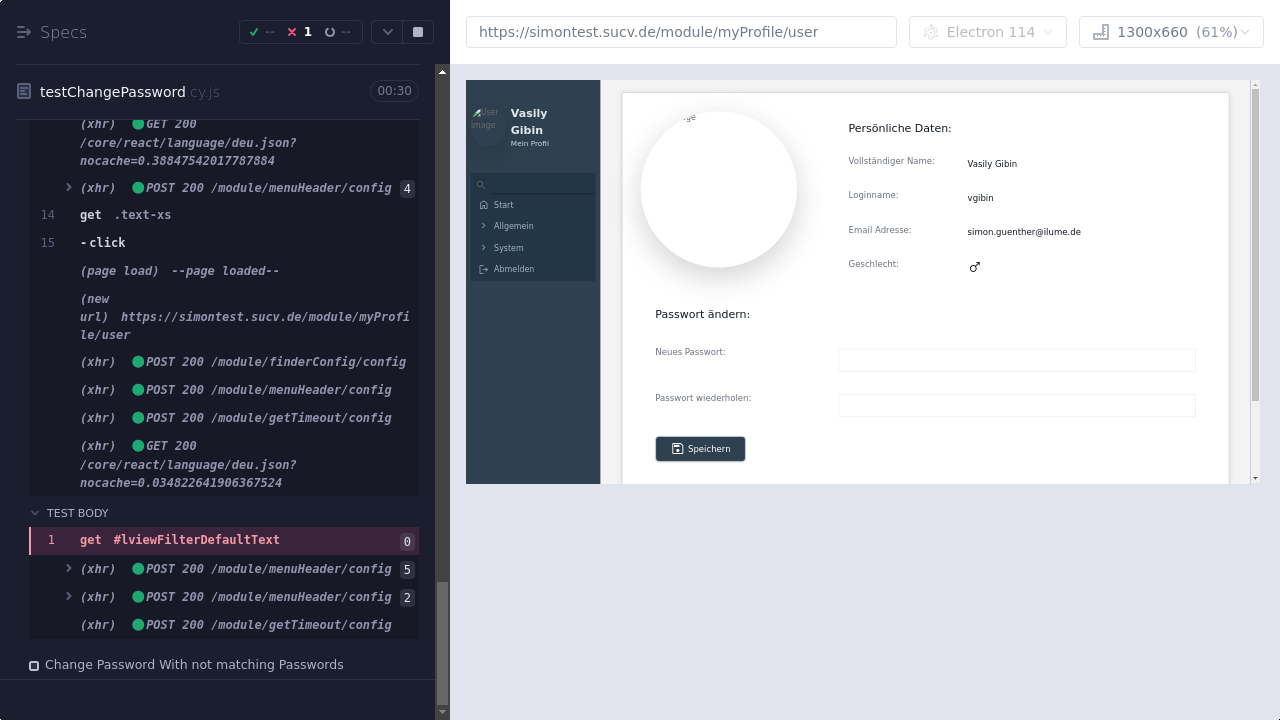Stop the running test with square button

click(x=418, y=32)
